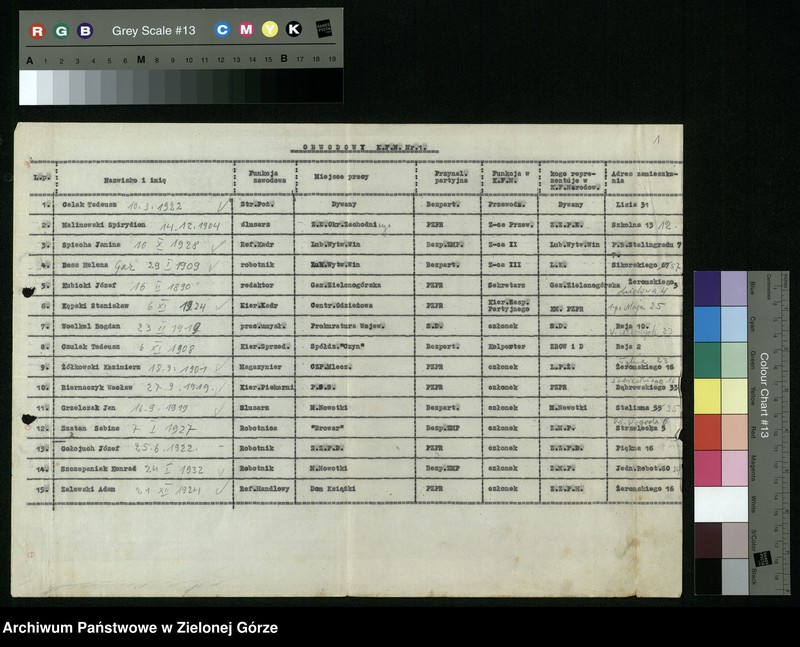This screenshot has width=800, height=647.
Task: Click the red R circle icon
Action: tap(37, 31)
